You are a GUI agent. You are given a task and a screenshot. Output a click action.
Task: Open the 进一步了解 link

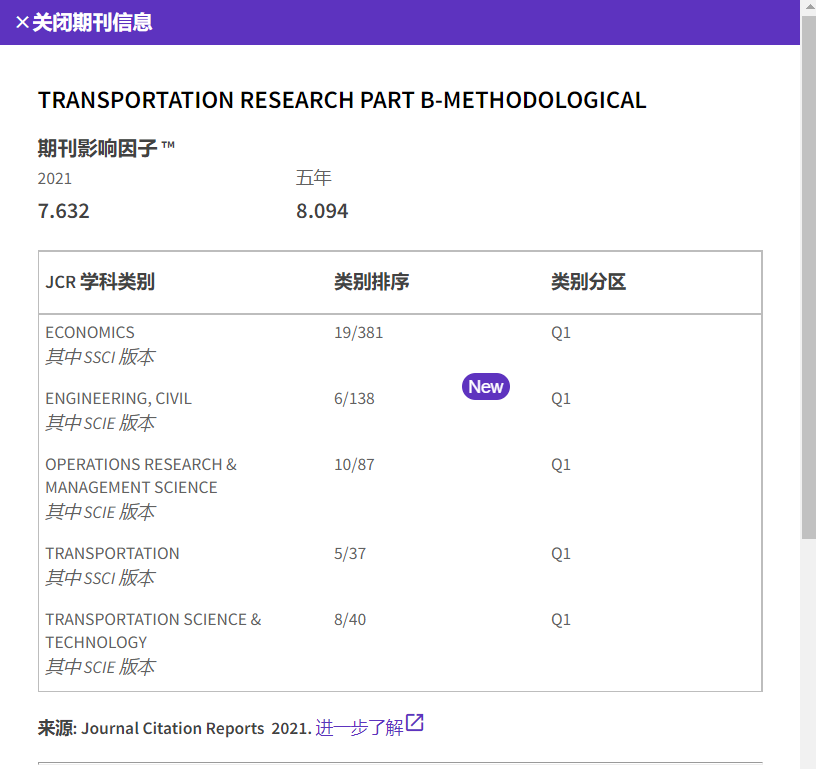359,727
